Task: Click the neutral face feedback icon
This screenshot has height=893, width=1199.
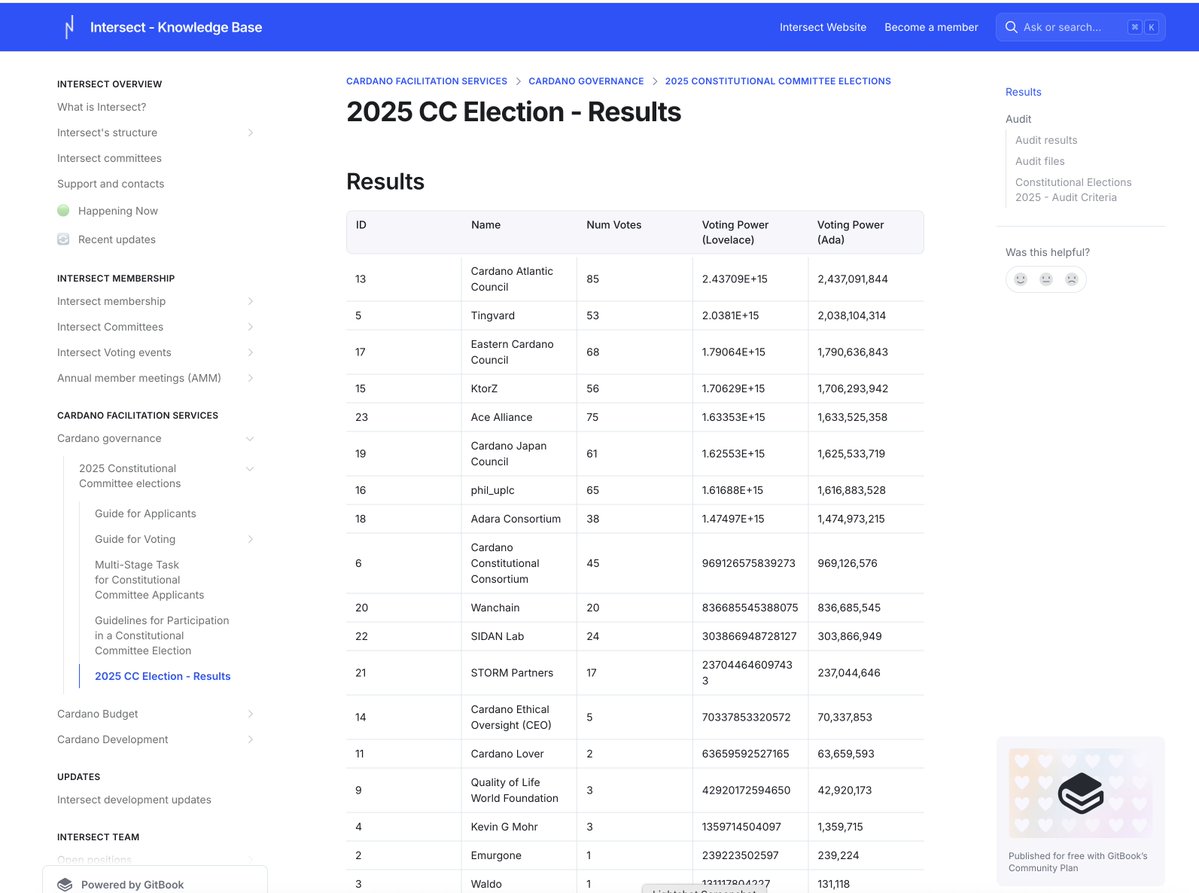Action: (1046, 279)
